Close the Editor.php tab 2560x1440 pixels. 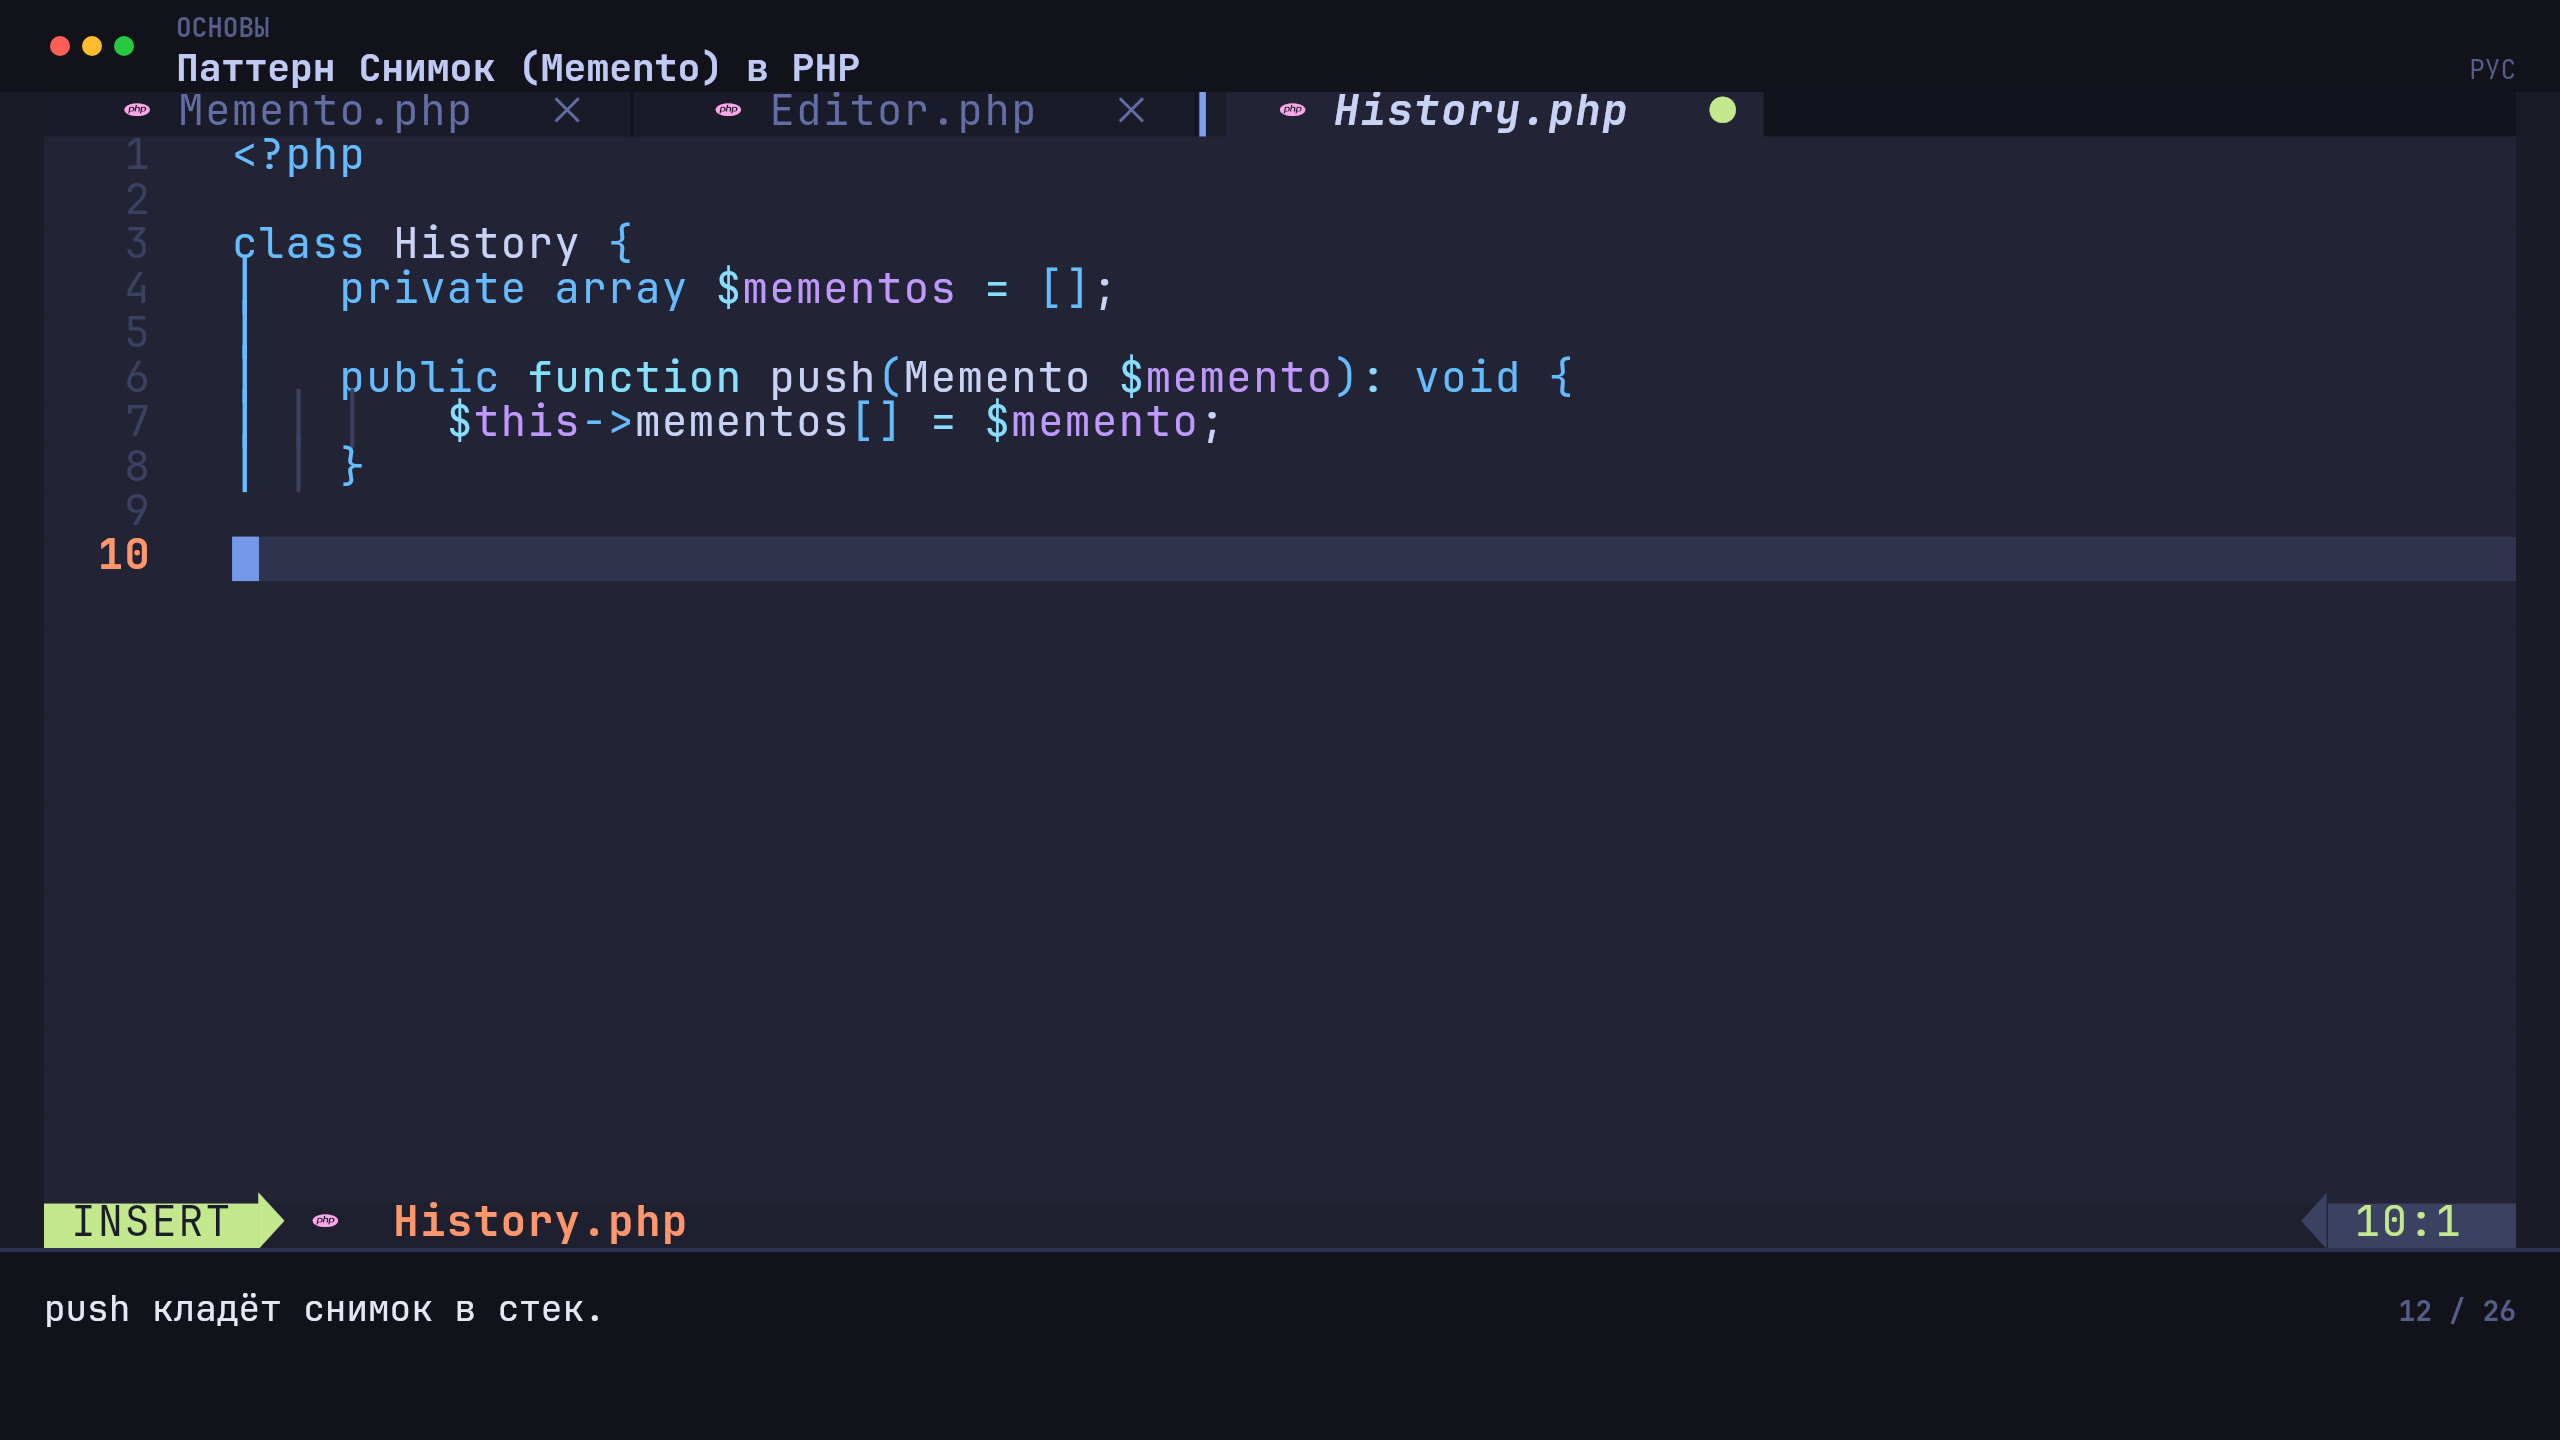point(1131,110)
